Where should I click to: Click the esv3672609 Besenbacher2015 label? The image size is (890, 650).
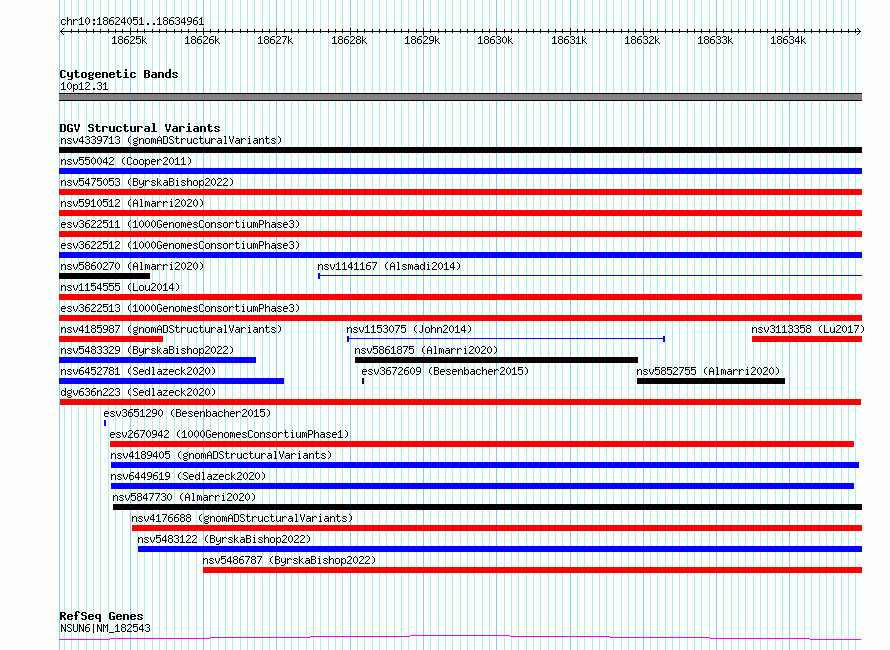[x=445, y=371]
